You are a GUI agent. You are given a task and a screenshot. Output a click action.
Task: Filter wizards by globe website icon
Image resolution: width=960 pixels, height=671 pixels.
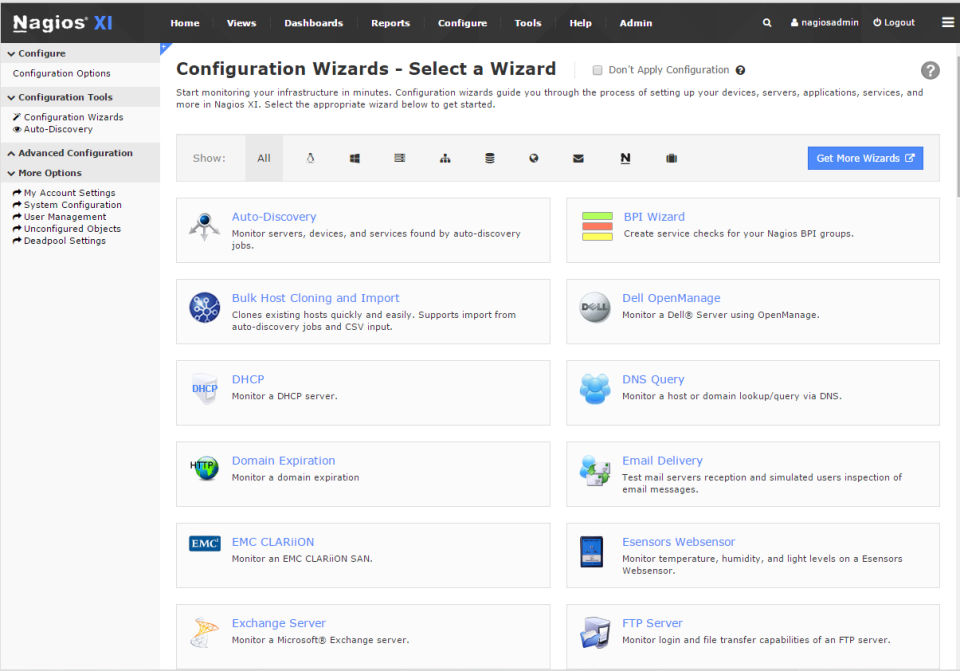534,158
